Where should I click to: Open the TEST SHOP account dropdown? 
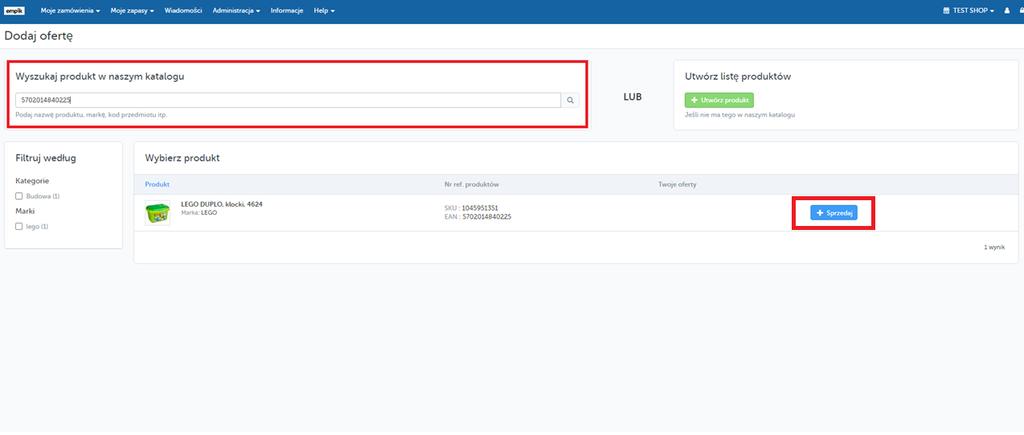click(x=969, y=11)
